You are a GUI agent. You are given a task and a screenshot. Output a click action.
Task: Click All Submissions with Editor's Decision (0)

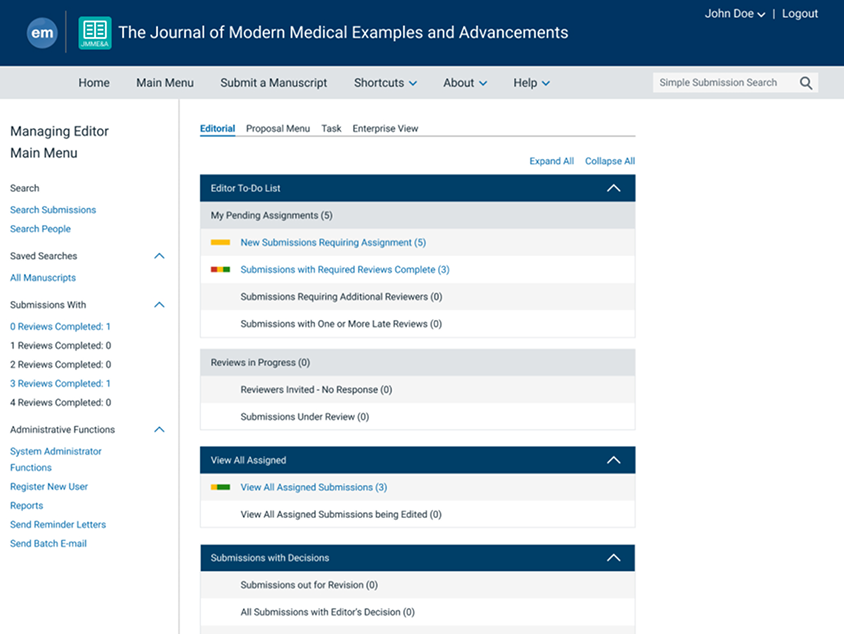click(x=328, y=612)
